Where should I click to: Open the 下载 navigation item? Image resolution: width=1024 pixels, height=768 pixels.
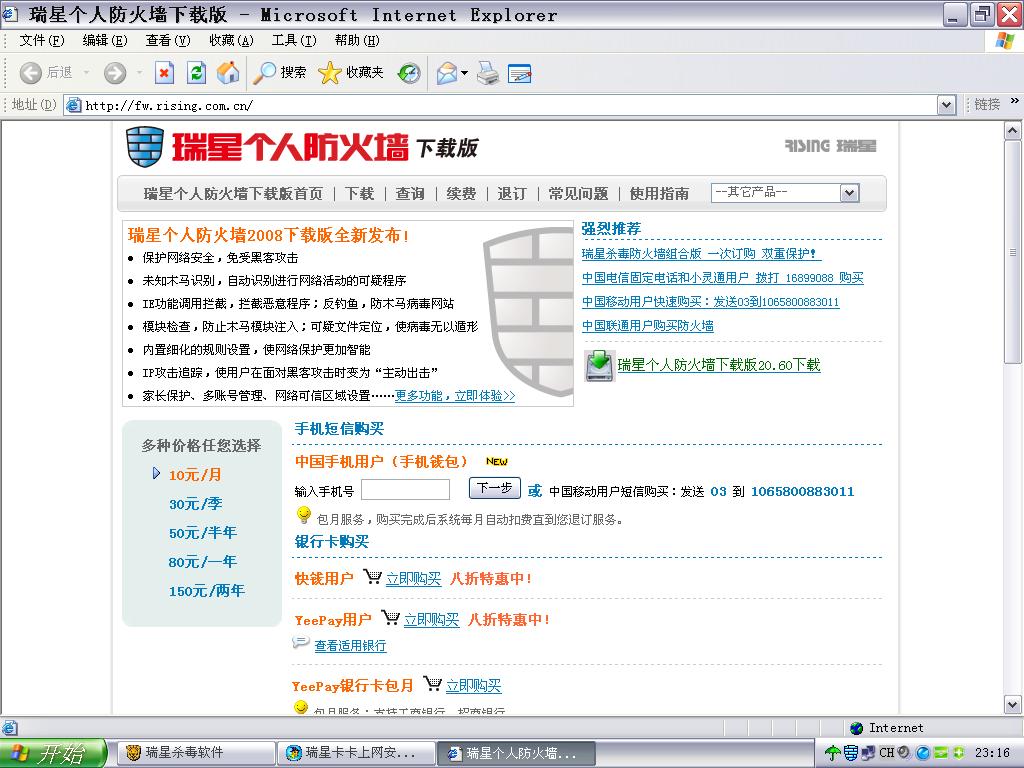click(x=359, y=193)
